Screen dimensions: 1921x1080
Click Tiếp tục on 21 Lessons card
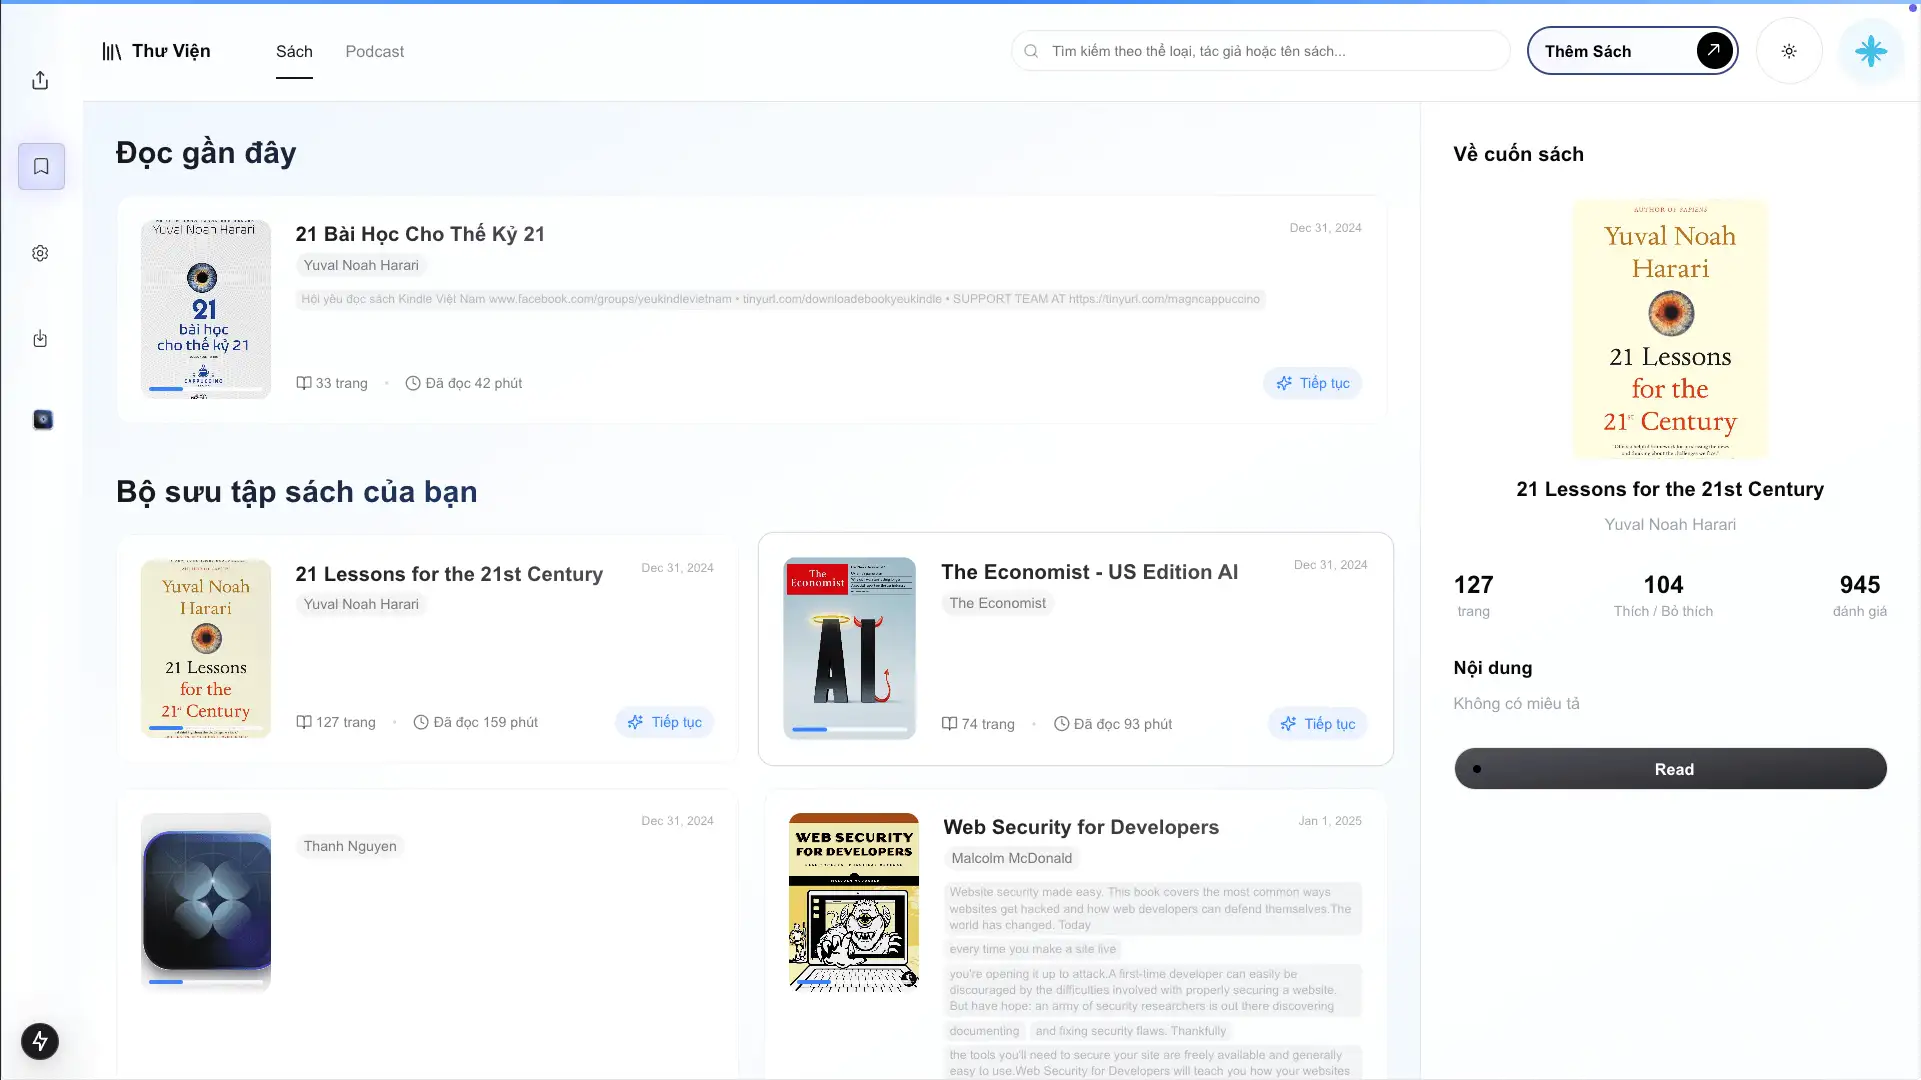click(665, 722)
